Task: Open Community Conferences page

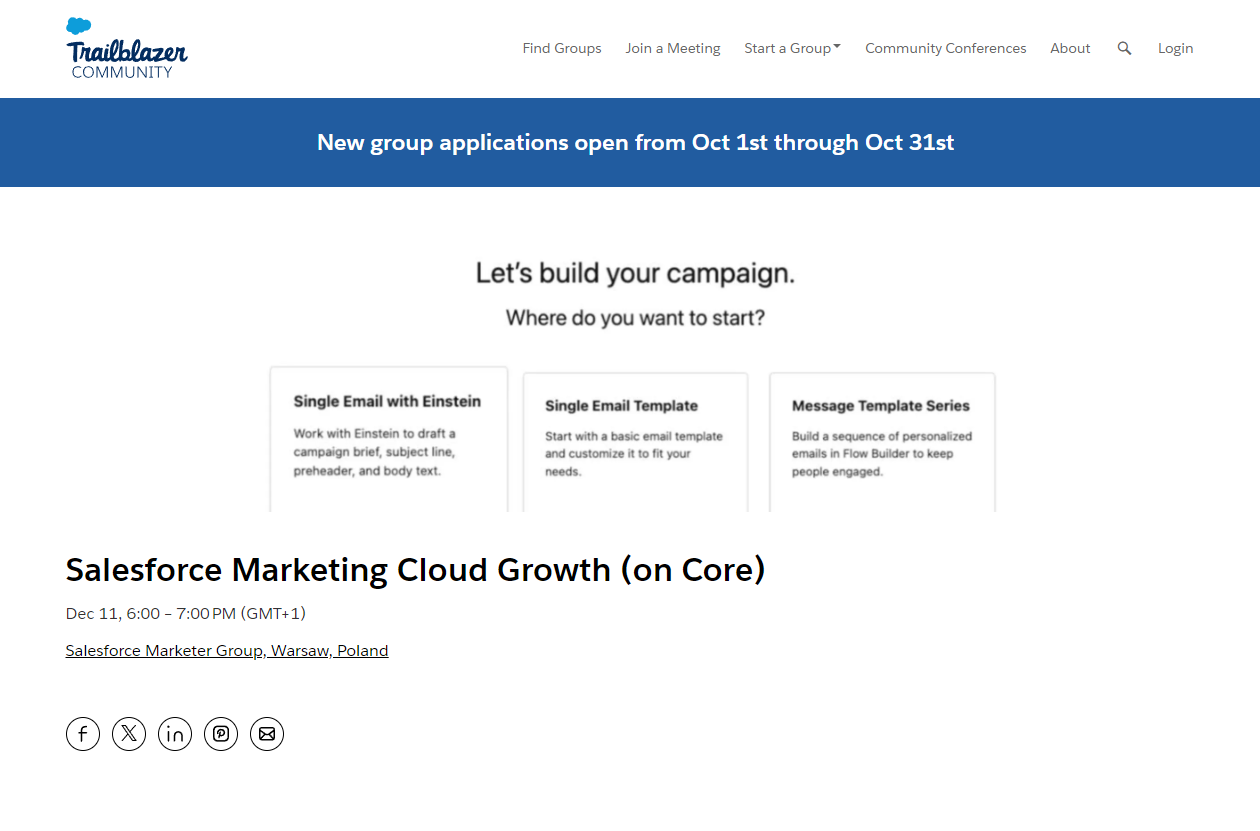Action: [x=945, y=48]
